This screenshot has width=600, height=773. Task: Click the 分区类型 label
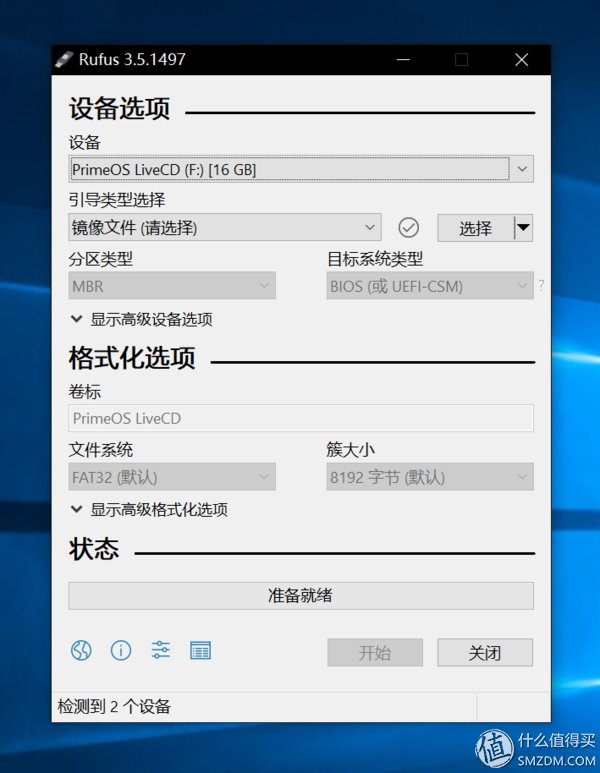tap(101, 258)
